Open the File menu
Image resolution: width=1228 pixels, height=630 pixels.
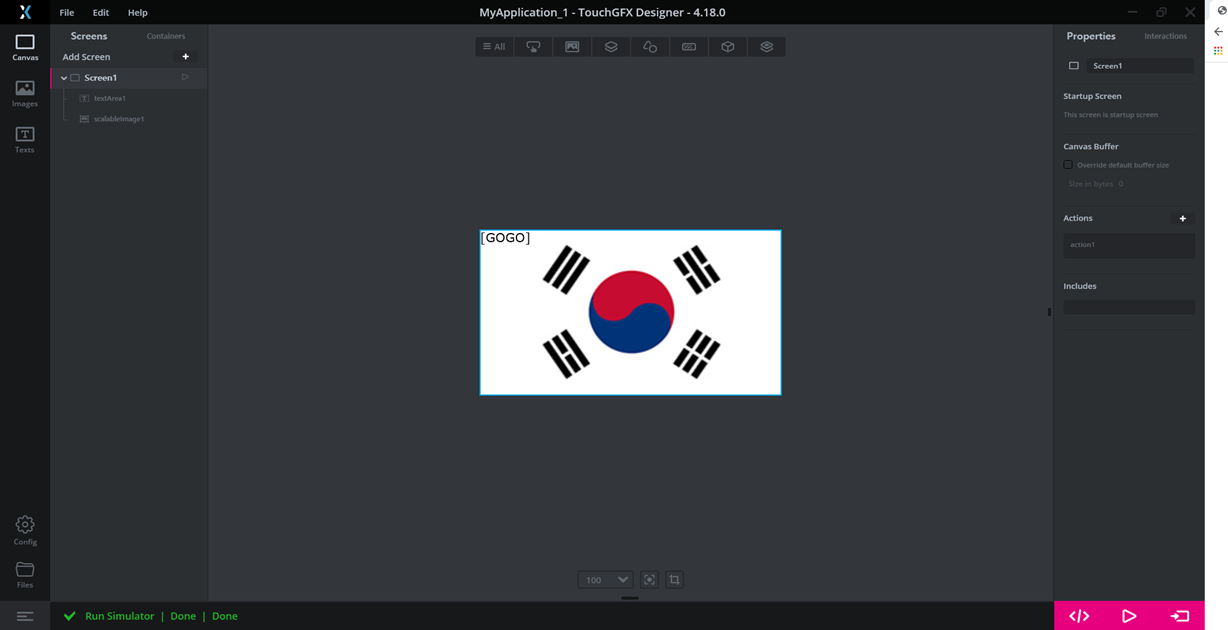[x=67, y=13]
